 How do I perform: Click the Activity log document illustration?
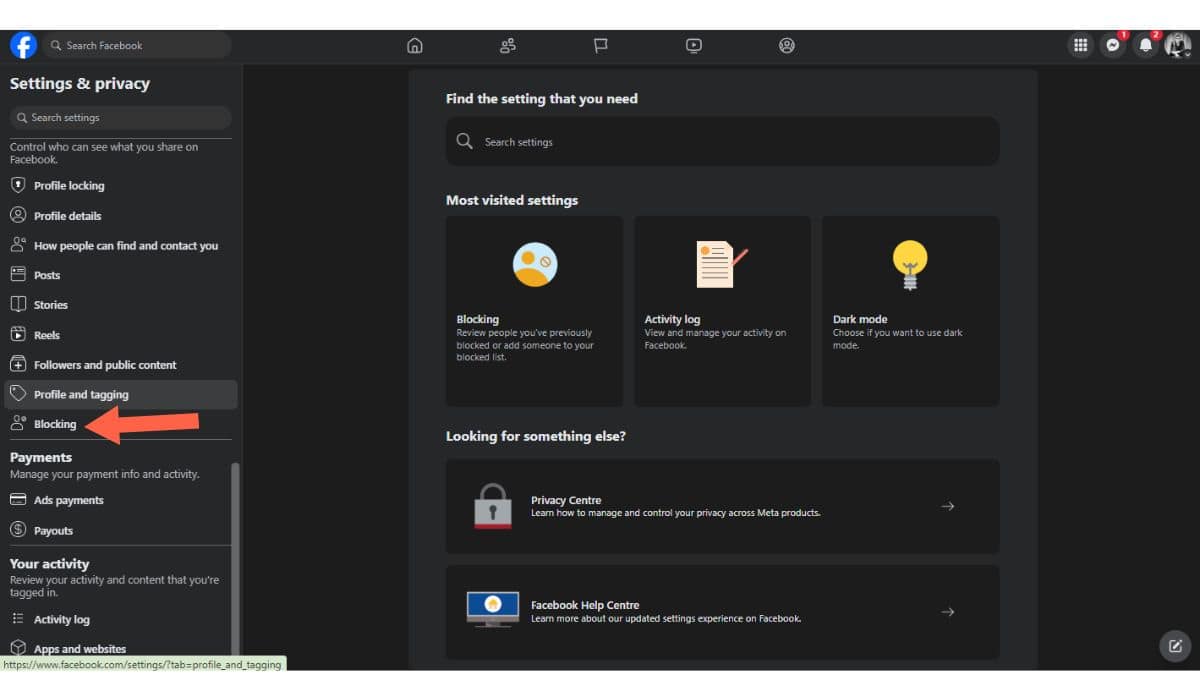(721, 265)
